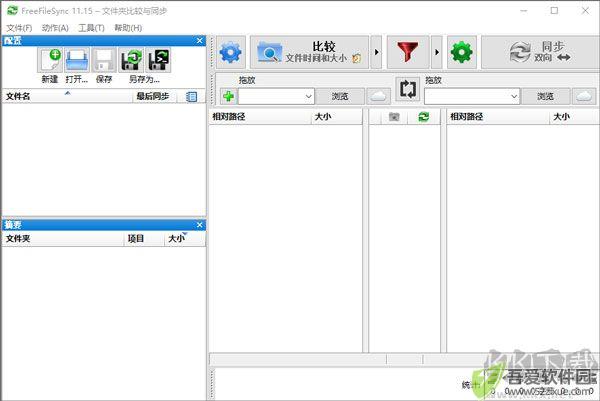Swap sides using the arrows icon
600x401 pixels.
pyautogui.click(x=408, y=89)
